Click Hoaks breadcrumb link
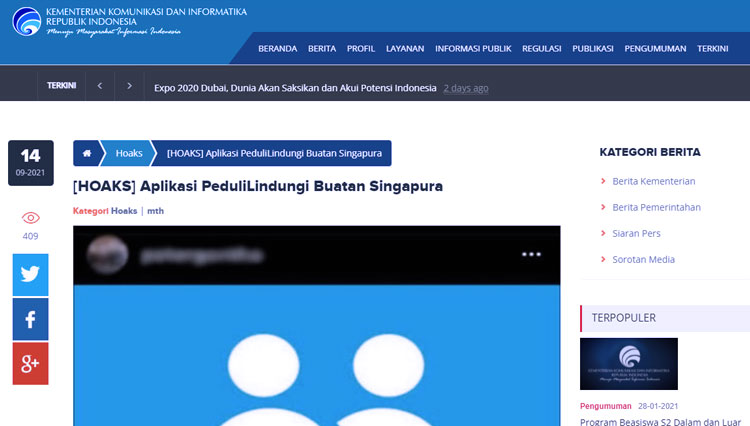This screenshot has width=750, height=426. (129, 153)
